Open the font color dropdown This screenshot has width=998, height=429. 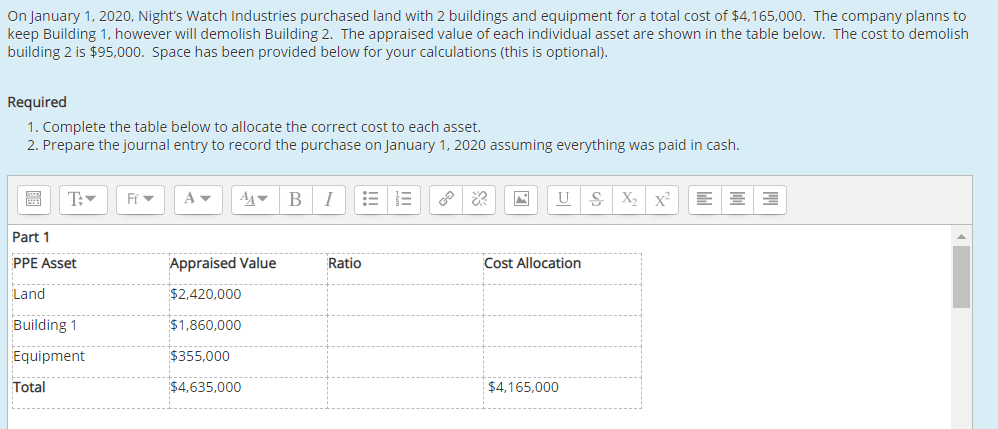(197, 199)
